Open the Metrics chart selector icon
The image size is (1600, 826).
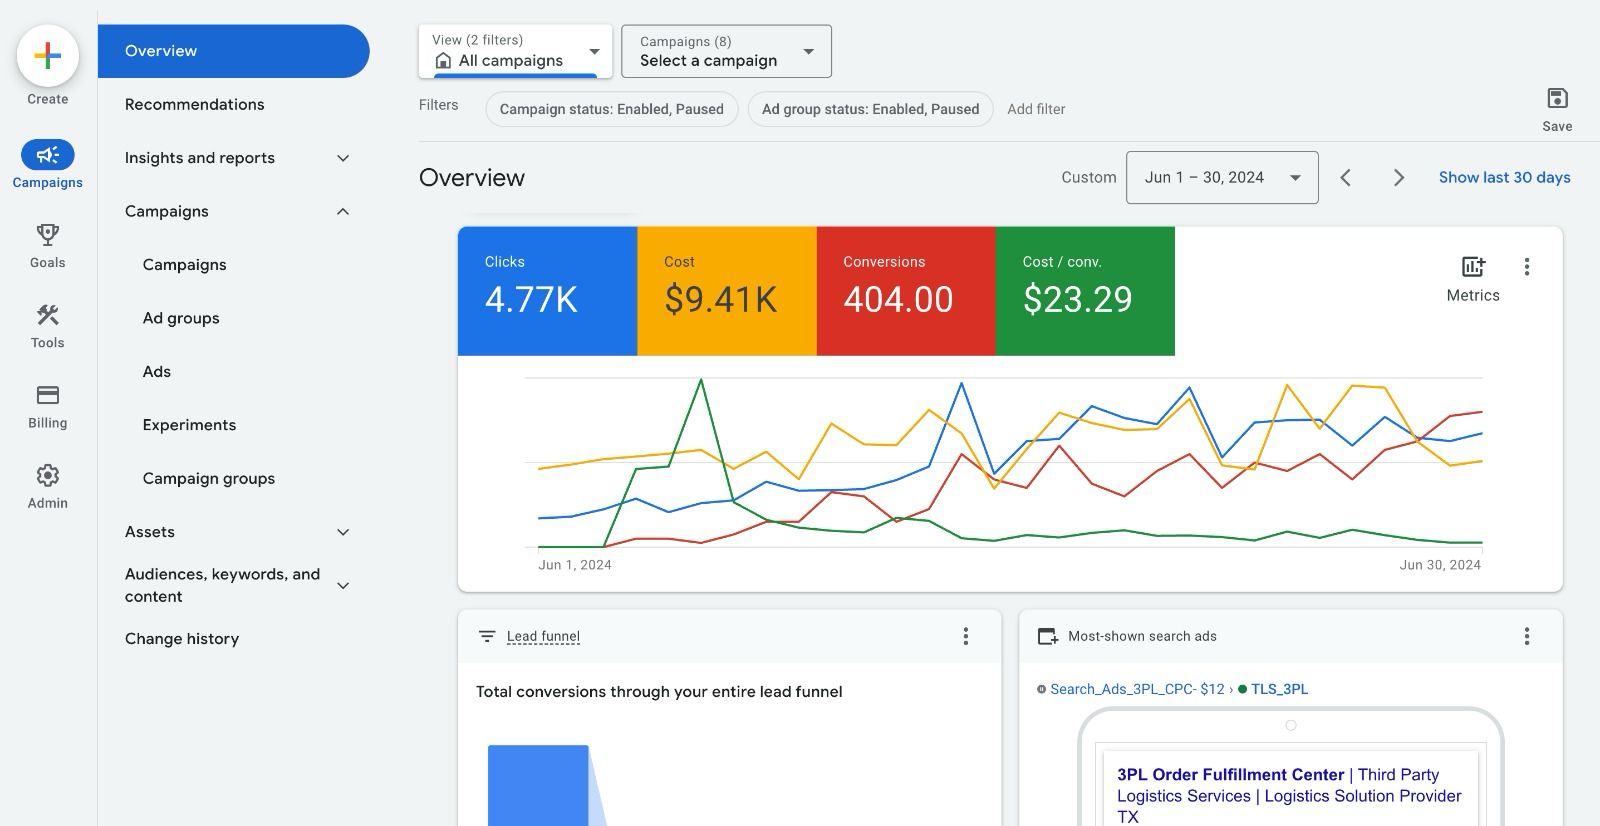1472,267
